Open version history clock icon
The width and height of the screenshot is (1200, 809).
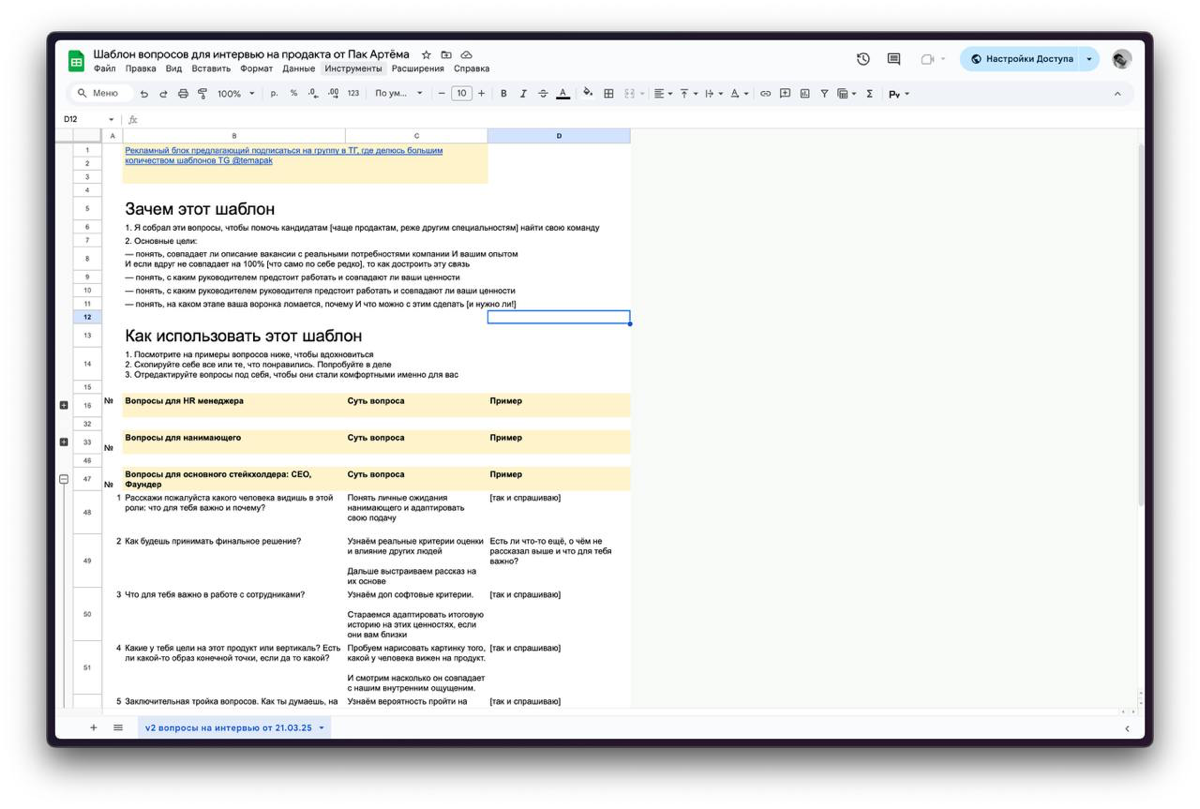(863, 59)
